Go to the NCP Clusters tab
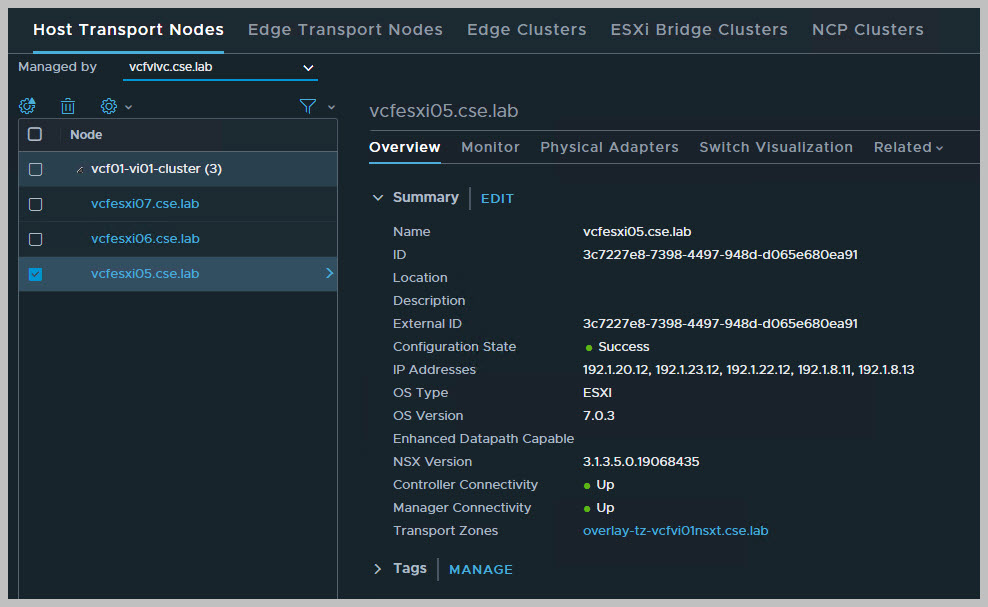988x607 pixels. click(867, 29)
